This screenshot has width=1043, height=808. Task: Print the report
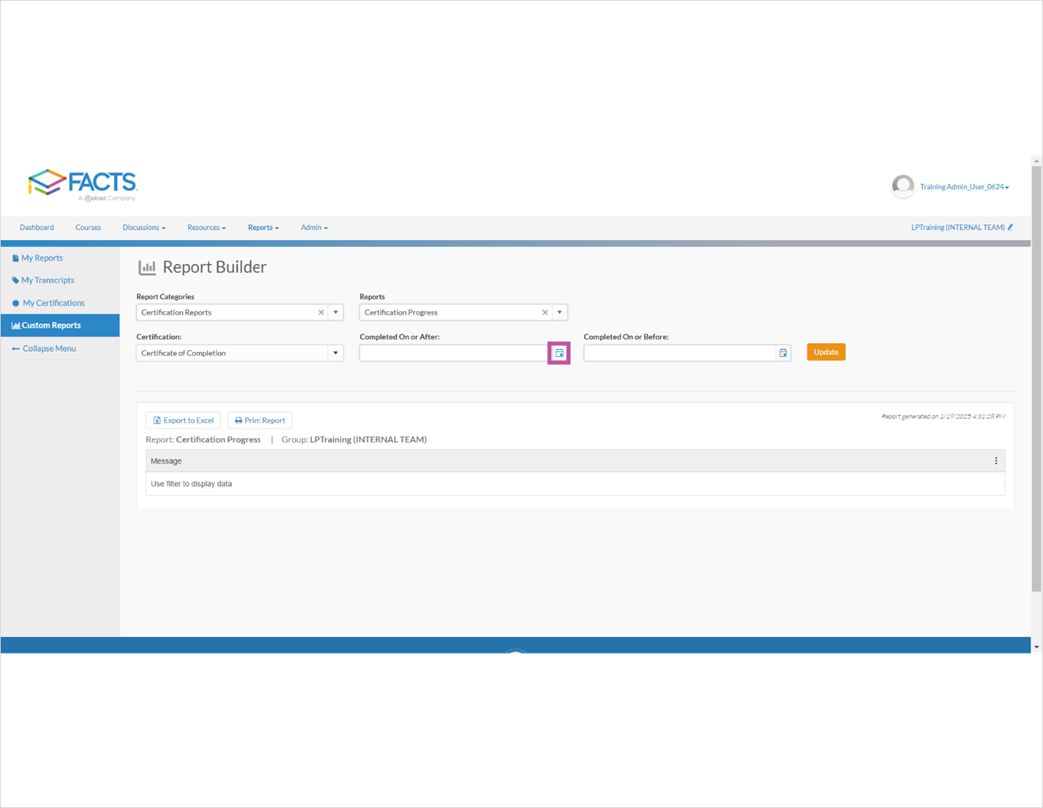coord(259,420)
